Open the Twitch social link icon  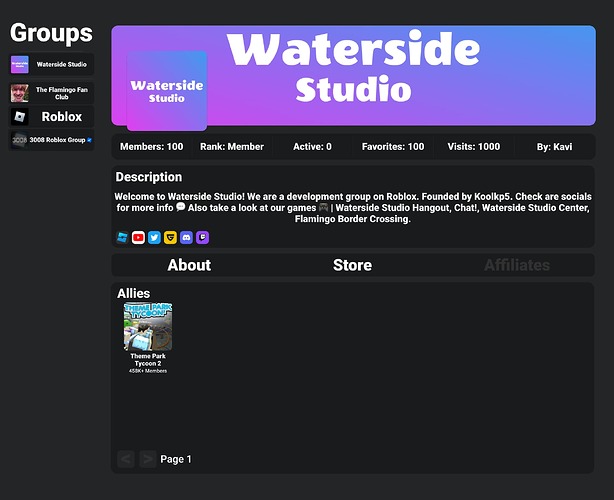(x=202, y=237)
